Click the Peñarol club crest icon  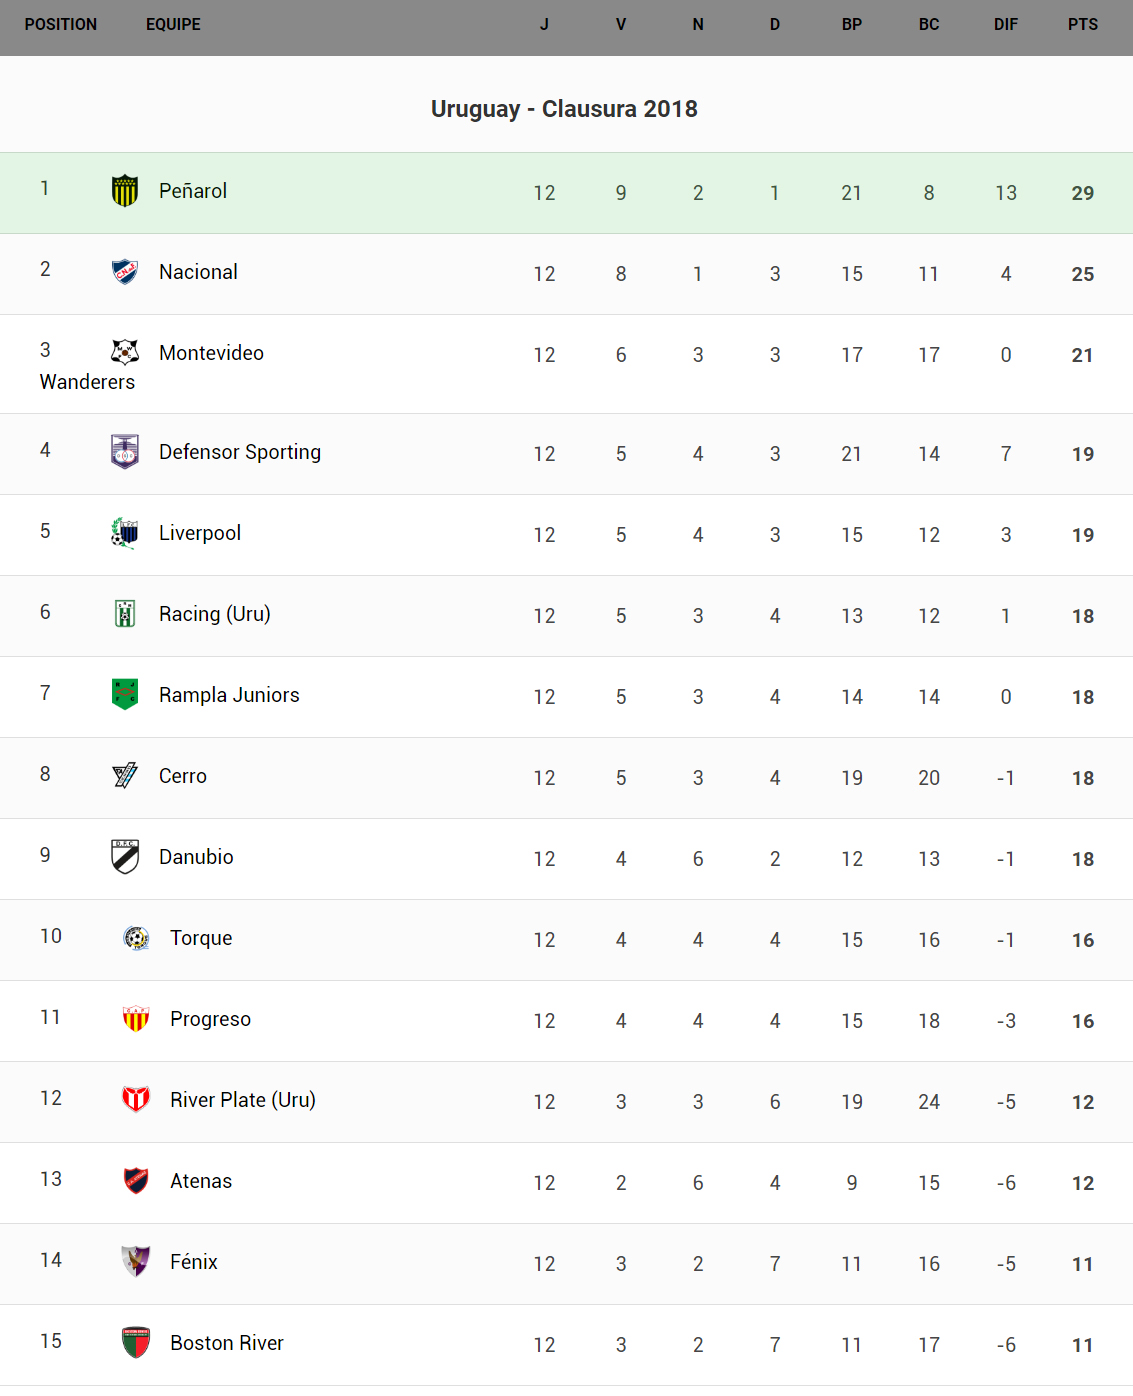tap(125, 191)
